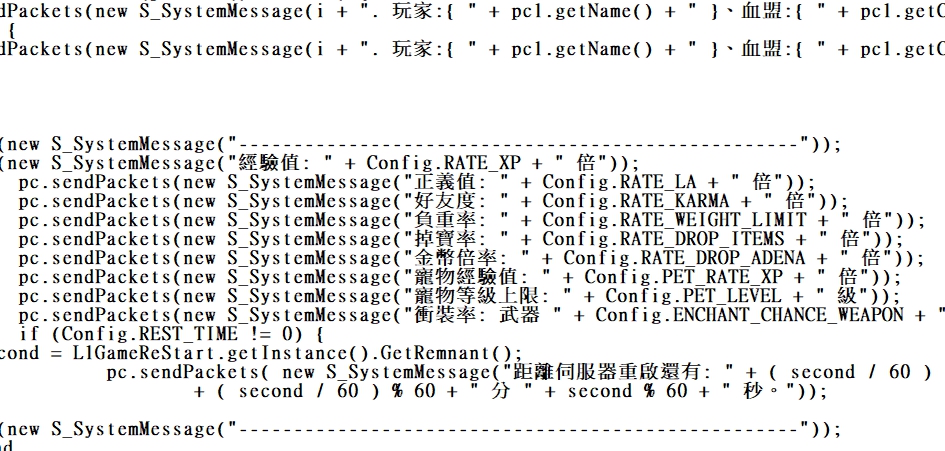Click the GetRemnant() method call
This screenshot has width=945, height=451.
tap(447, 353)
